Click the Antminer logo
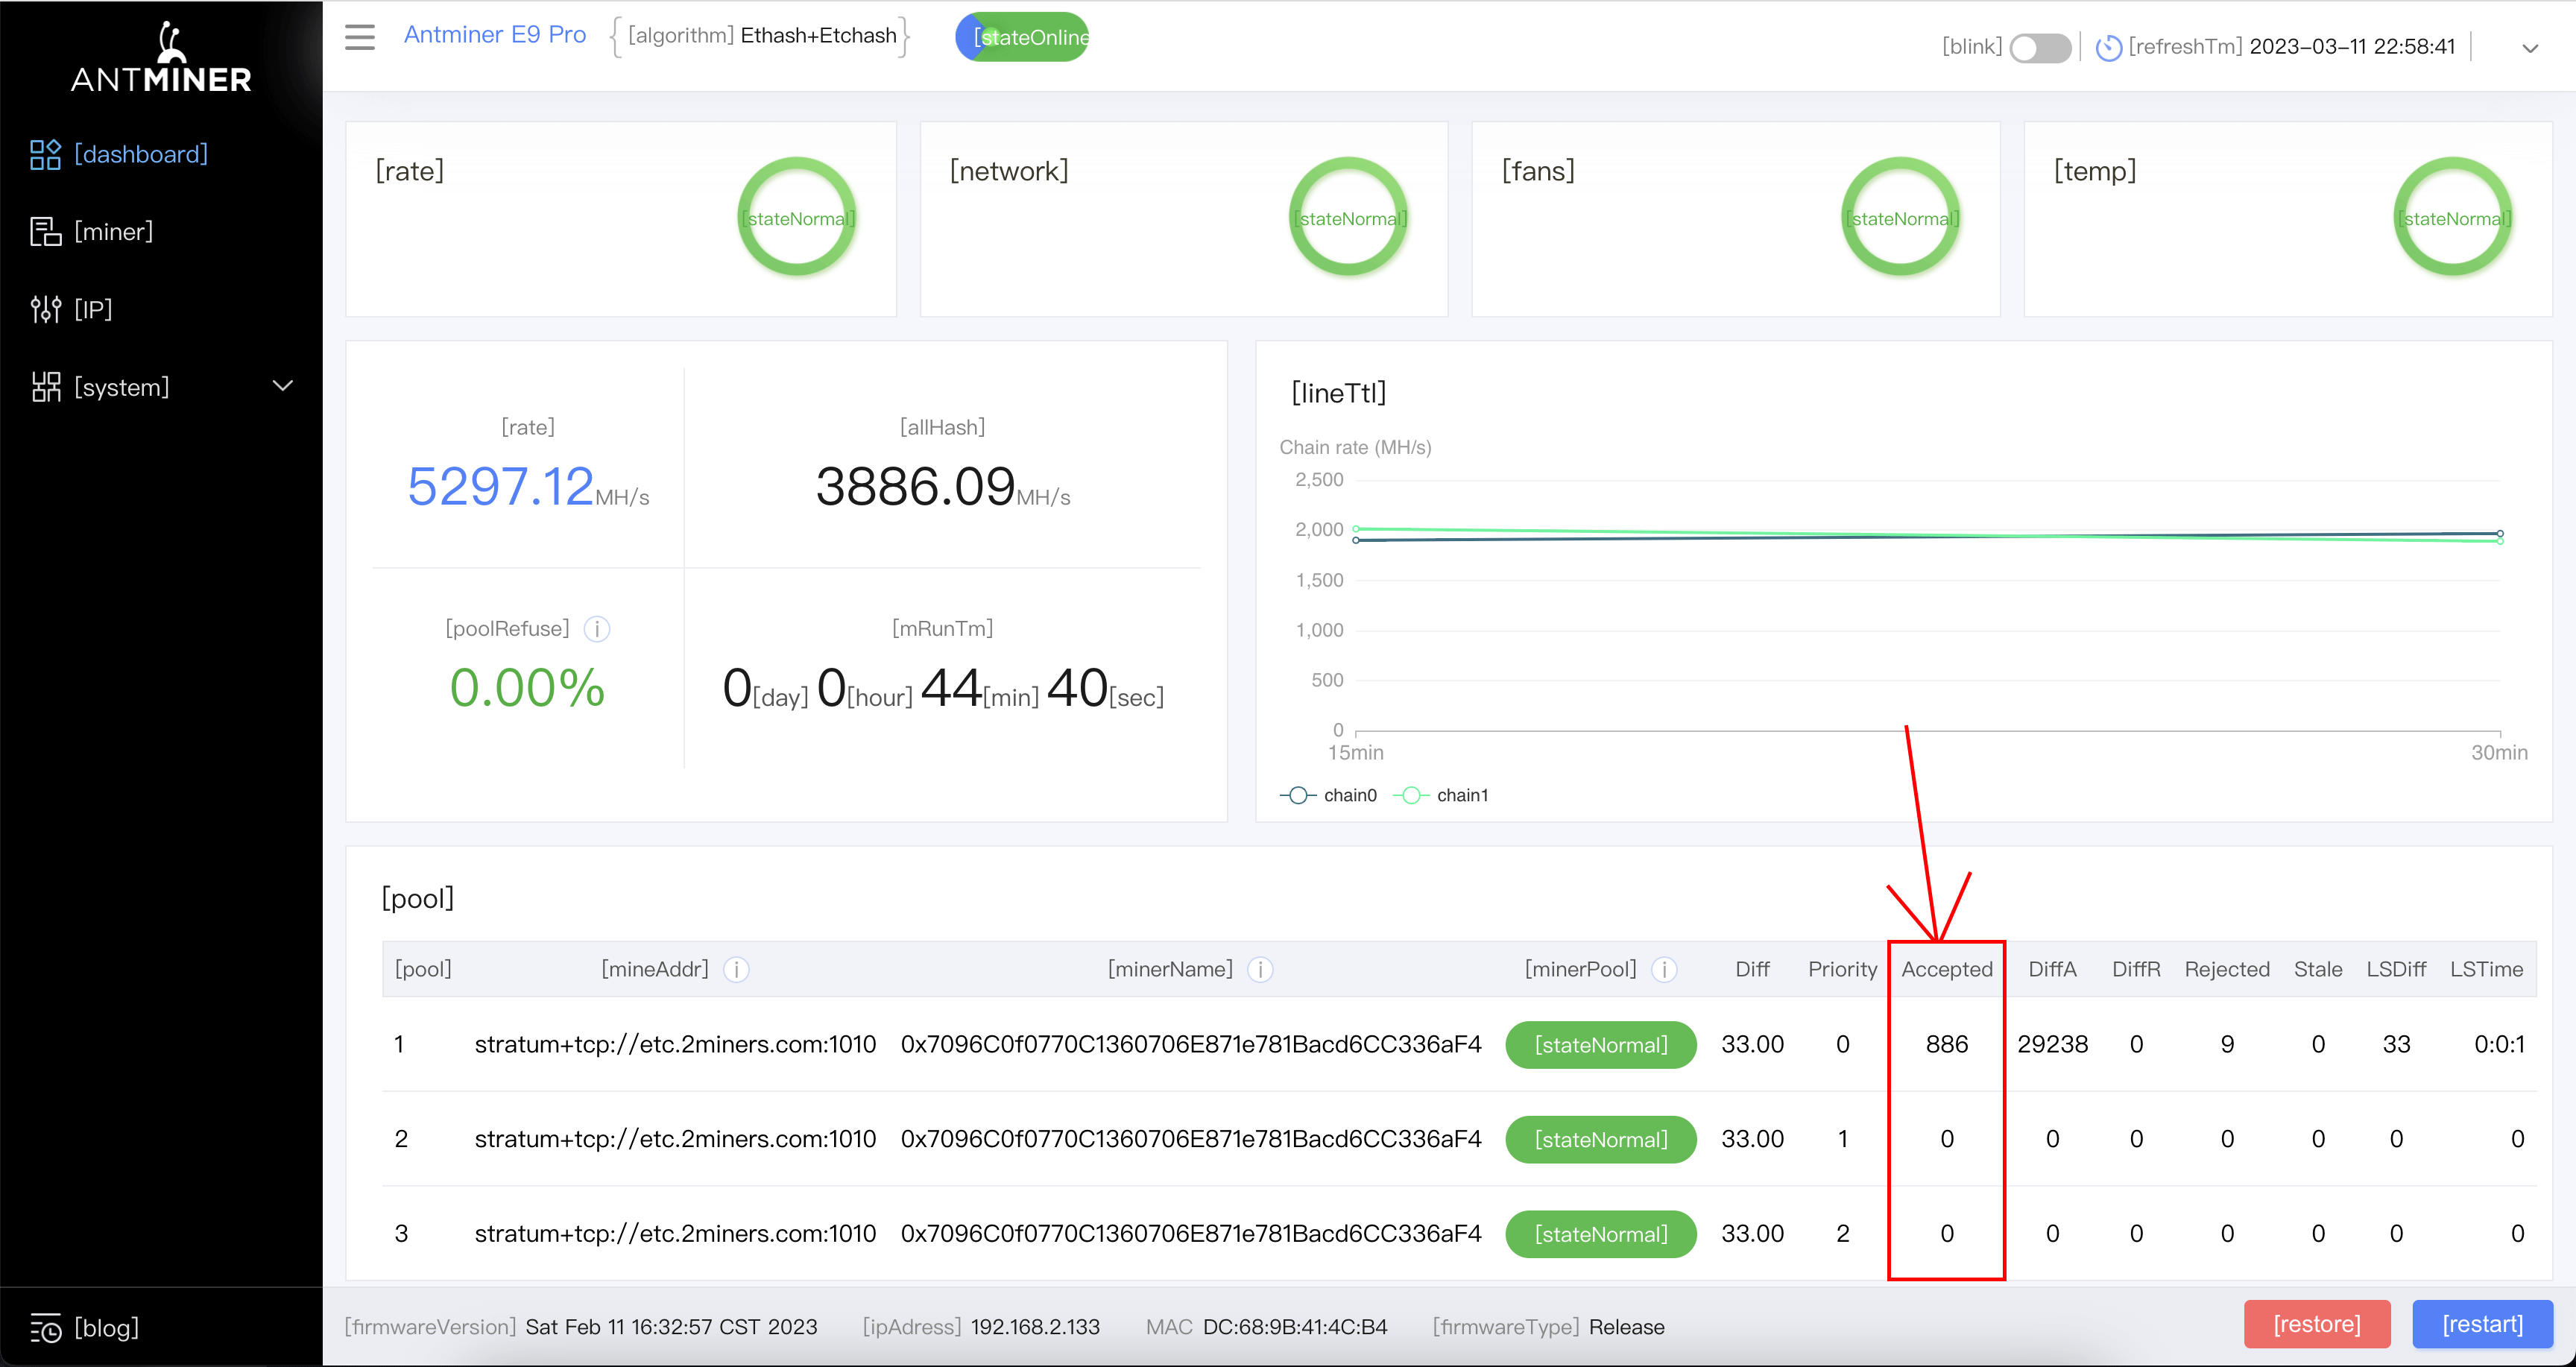Image resolution: width=2576 pixels, height=1367 pixels. 161,60
